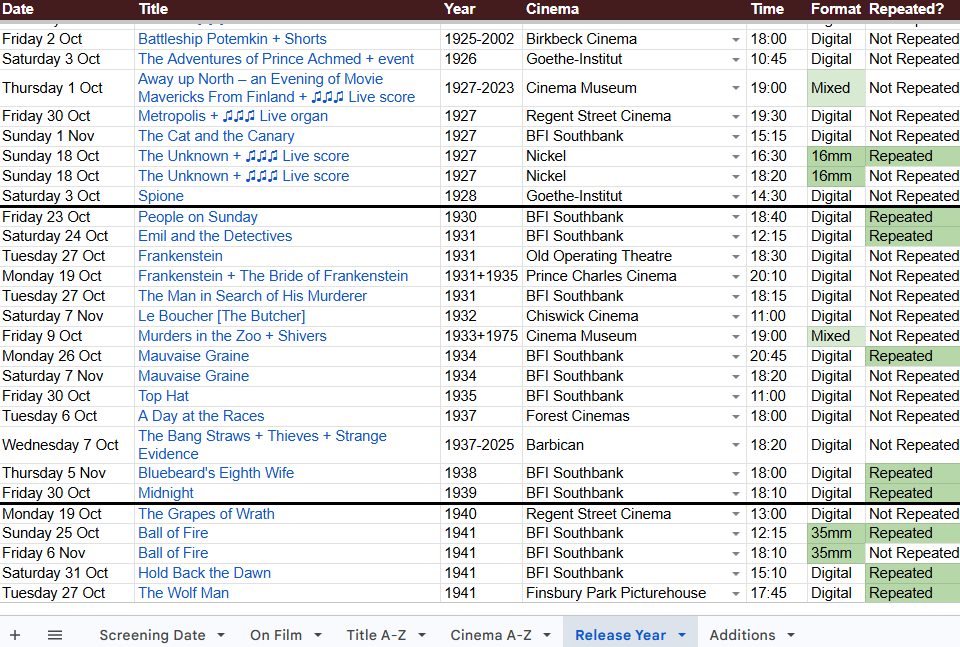This screenshot has height=647, width=960.
Task: Open Cinema A-Z tab dropdown arrow
Action: tap(547, 635)
